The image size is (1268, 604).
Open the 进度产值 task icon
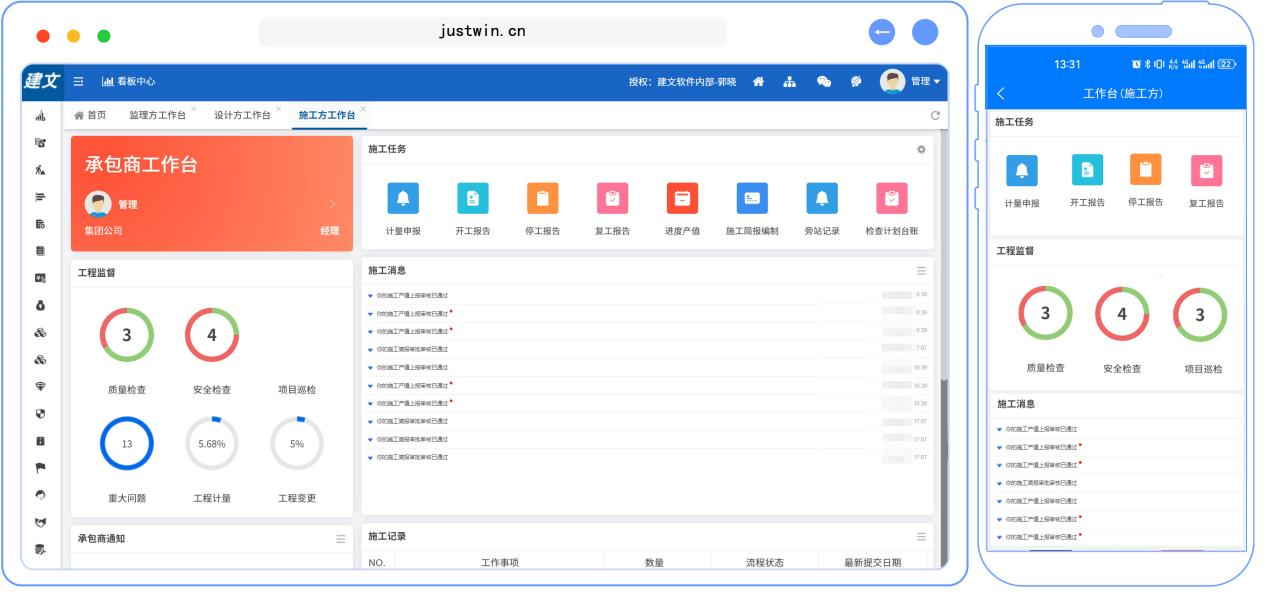click(x=682, y=199)
